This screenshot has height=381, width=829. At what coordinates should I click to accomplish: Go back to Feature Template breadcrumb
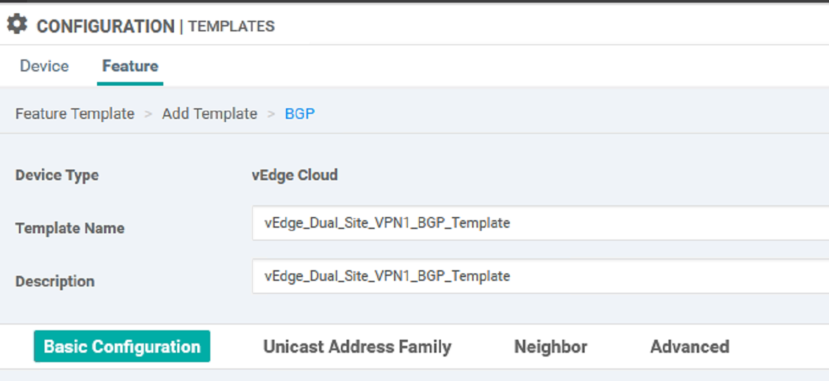[75, 114]
